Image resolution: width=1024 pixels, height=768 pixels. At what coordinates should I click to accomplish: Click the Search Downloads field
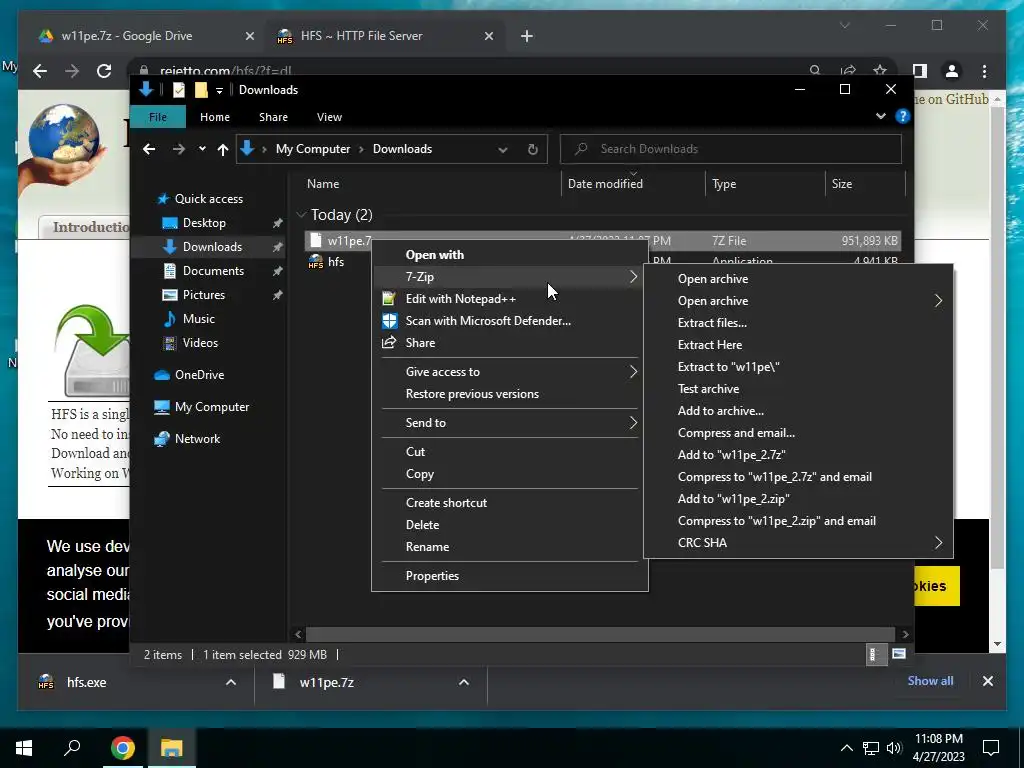click(731, 149)
